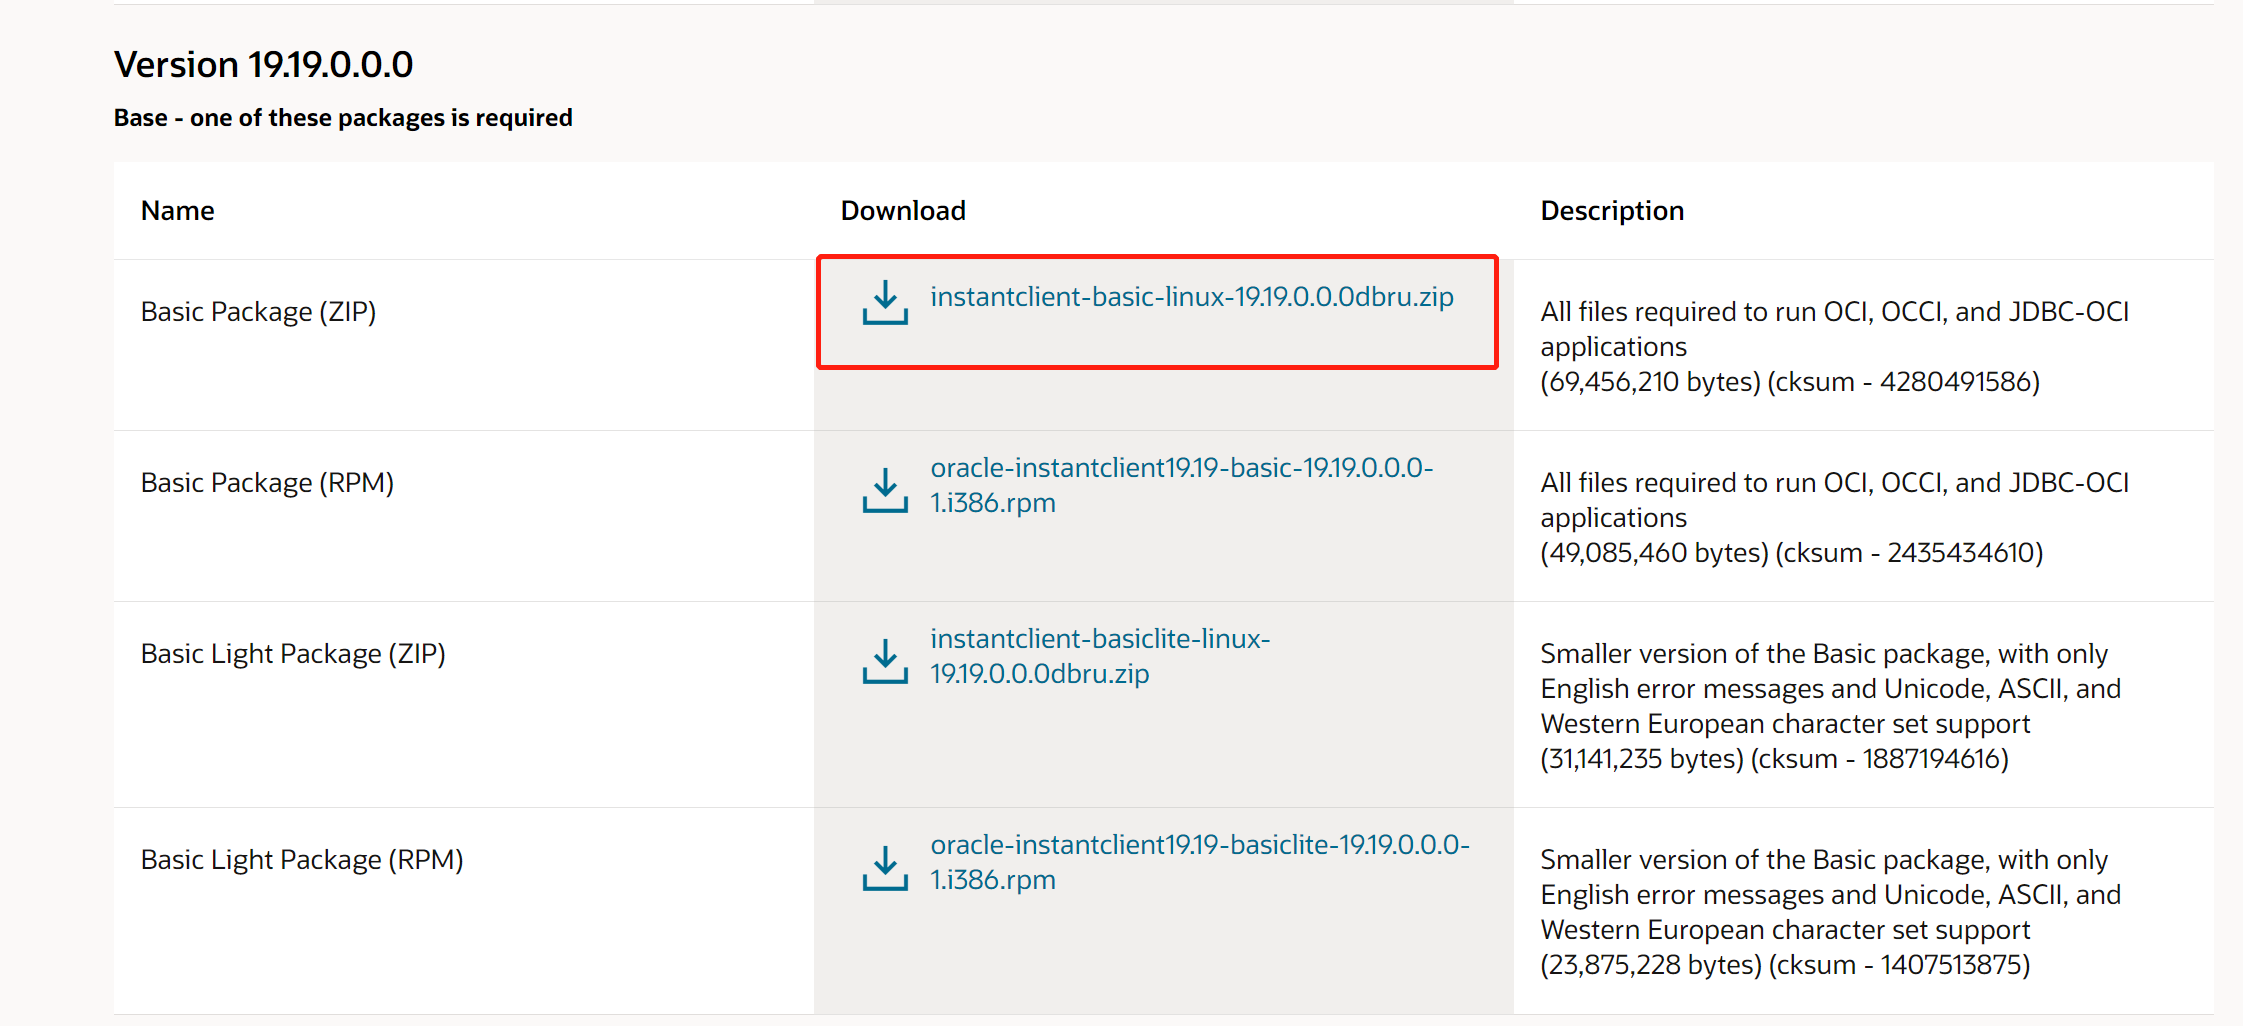Click download icon for oracle-instantclient19.19-basic rpm

point(885,490)
